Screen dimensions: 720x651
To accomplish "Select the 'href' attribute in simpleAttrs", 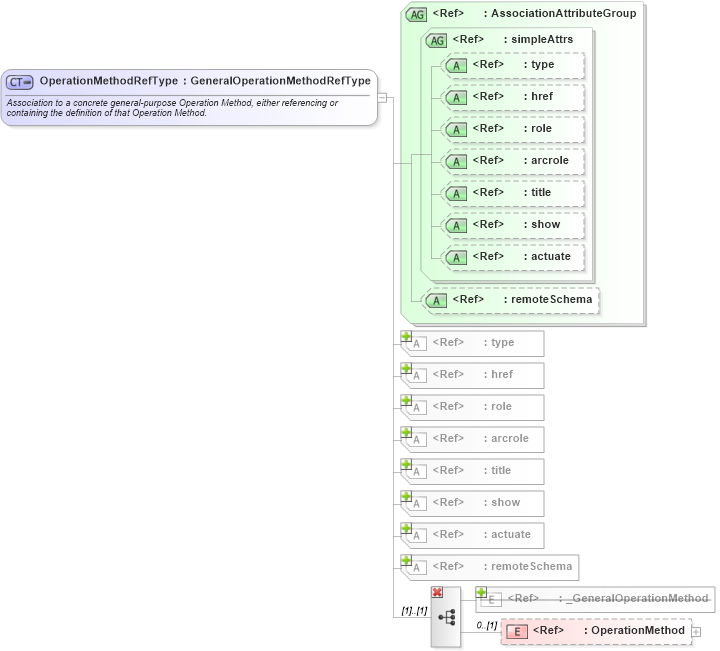I will 513,97.
